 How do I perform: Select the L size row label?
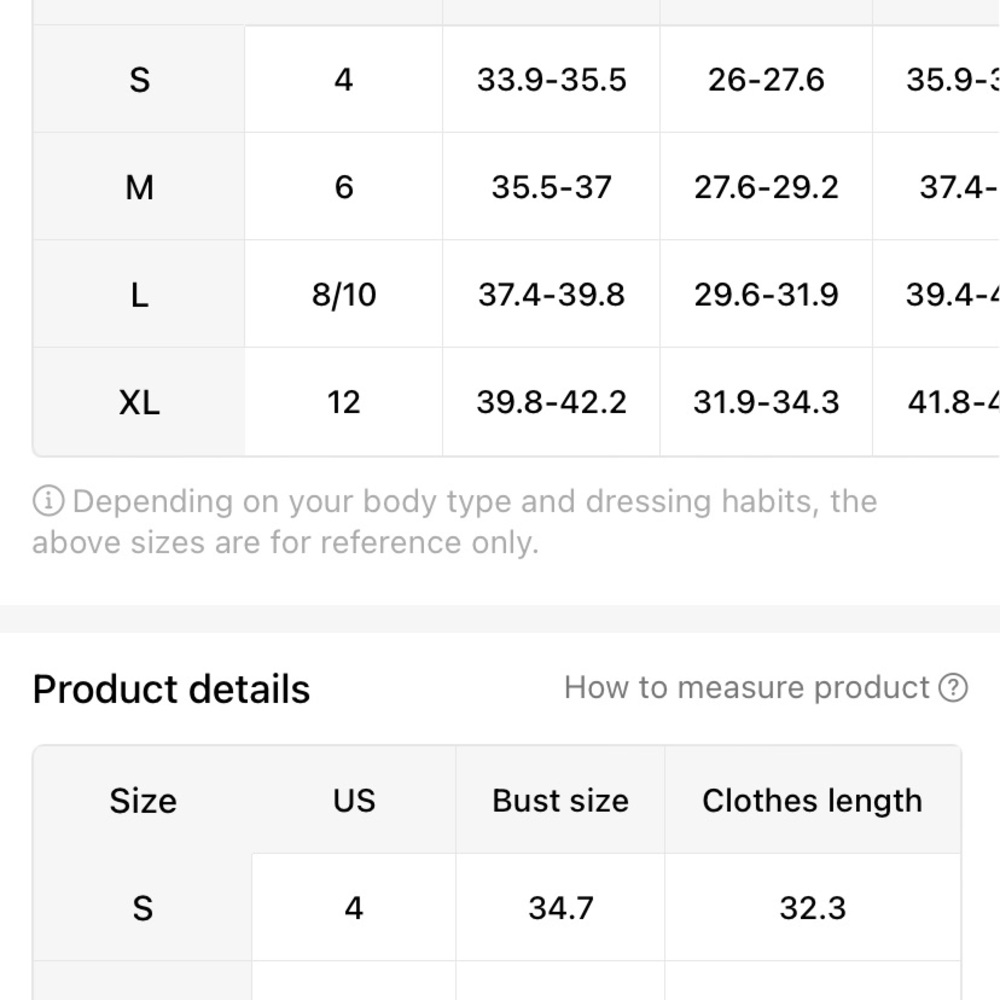pyautogui.click(x=139, y=295)
